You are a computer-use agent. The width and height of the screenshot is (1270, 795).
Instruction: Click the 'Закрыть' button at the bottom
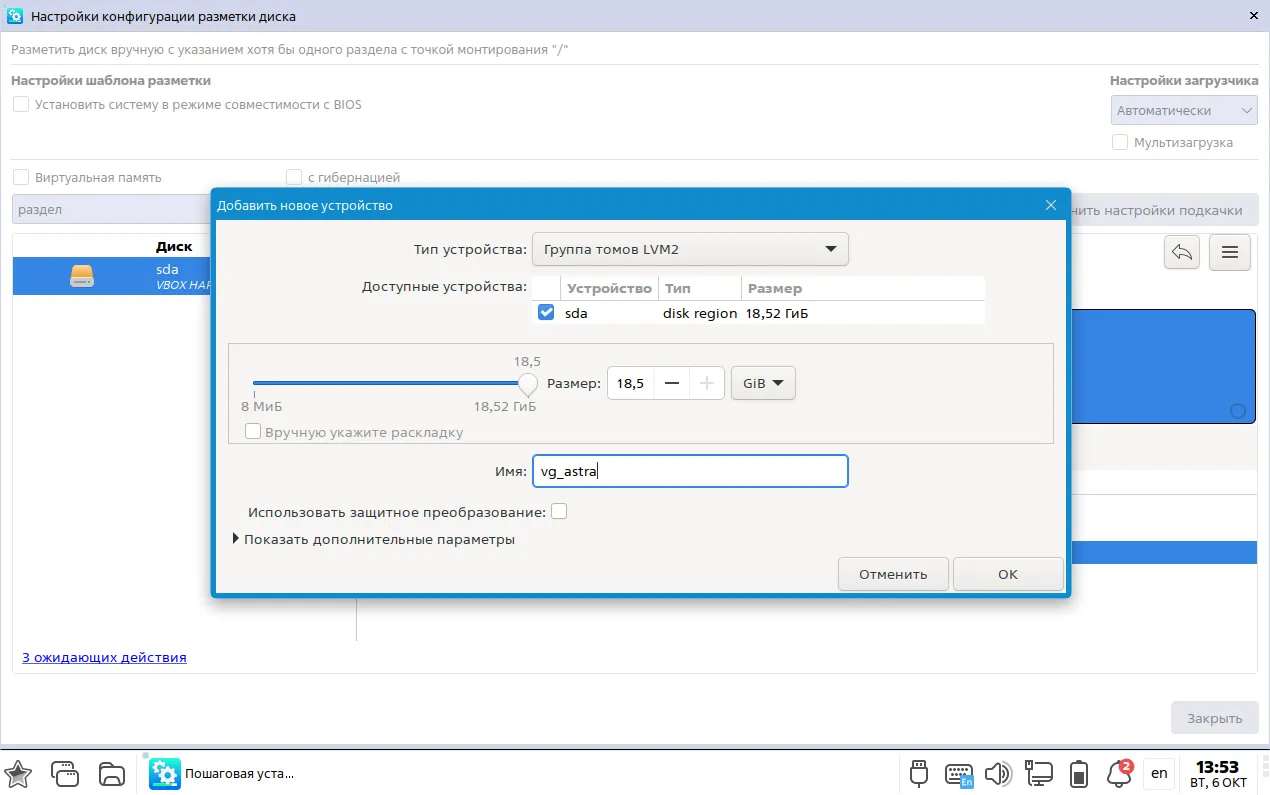(1215, 717)
